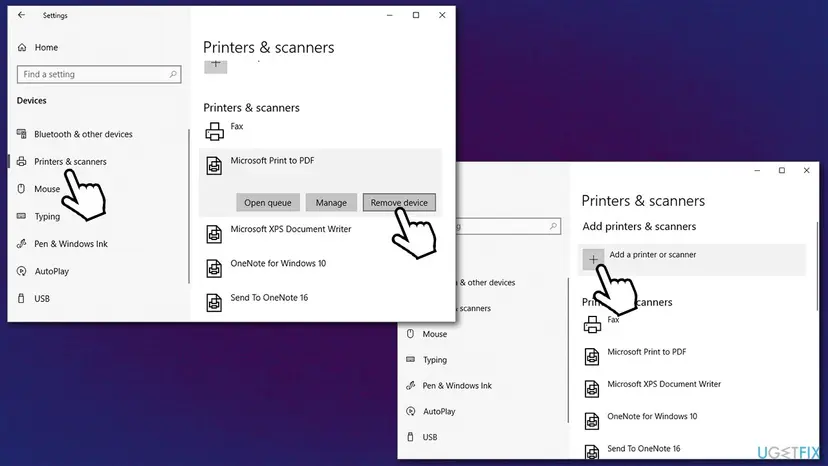The image size is (828, 466).
Task: Go to Home in the front Settings window
Action: click(x=46, y=48)
